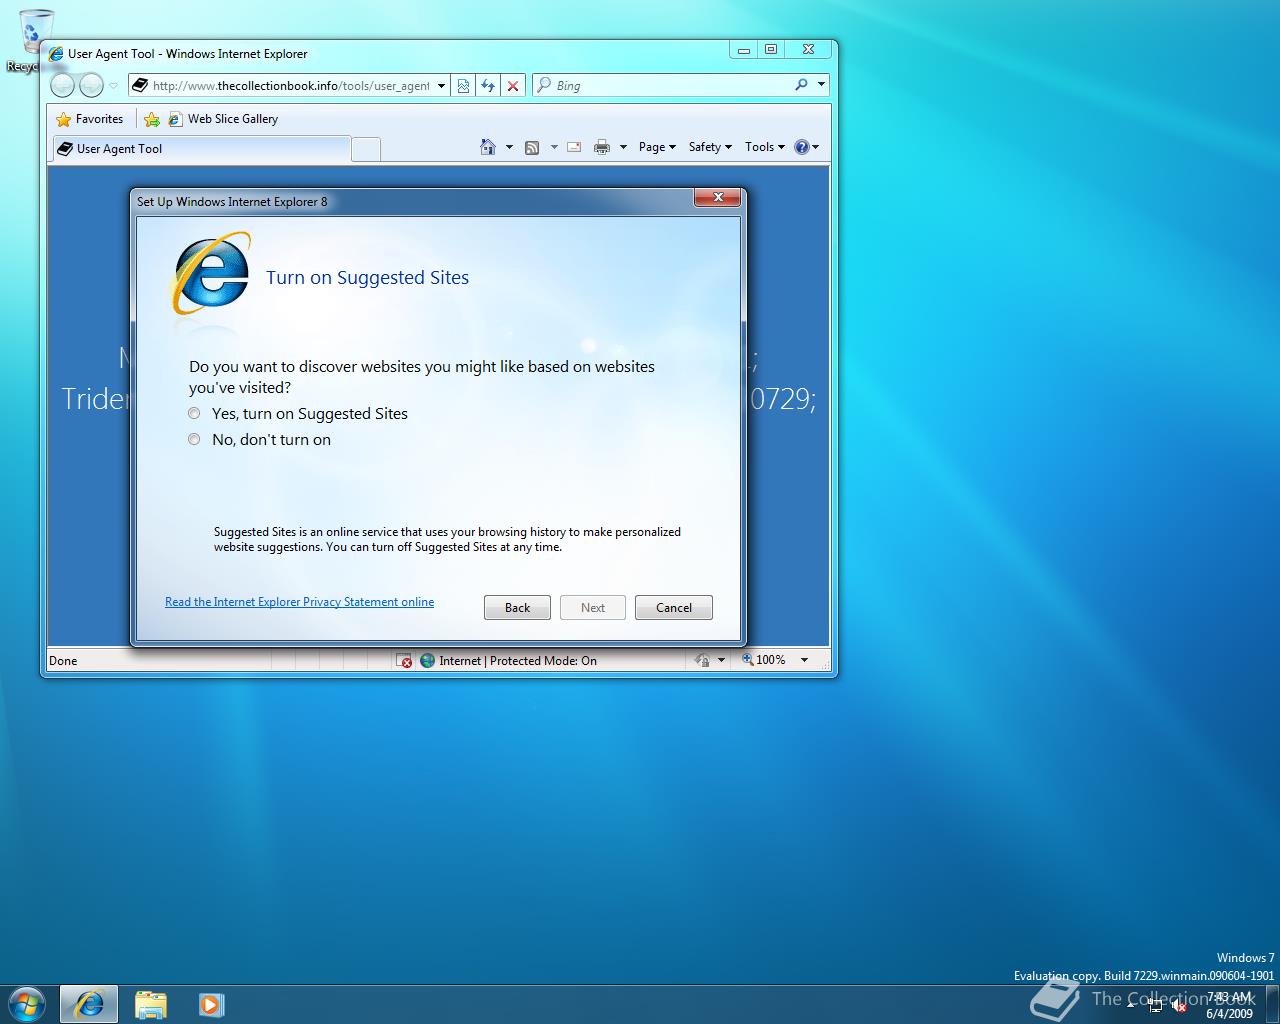
Task: Select the User Agent Tool tab
Action: pos(201,148)
